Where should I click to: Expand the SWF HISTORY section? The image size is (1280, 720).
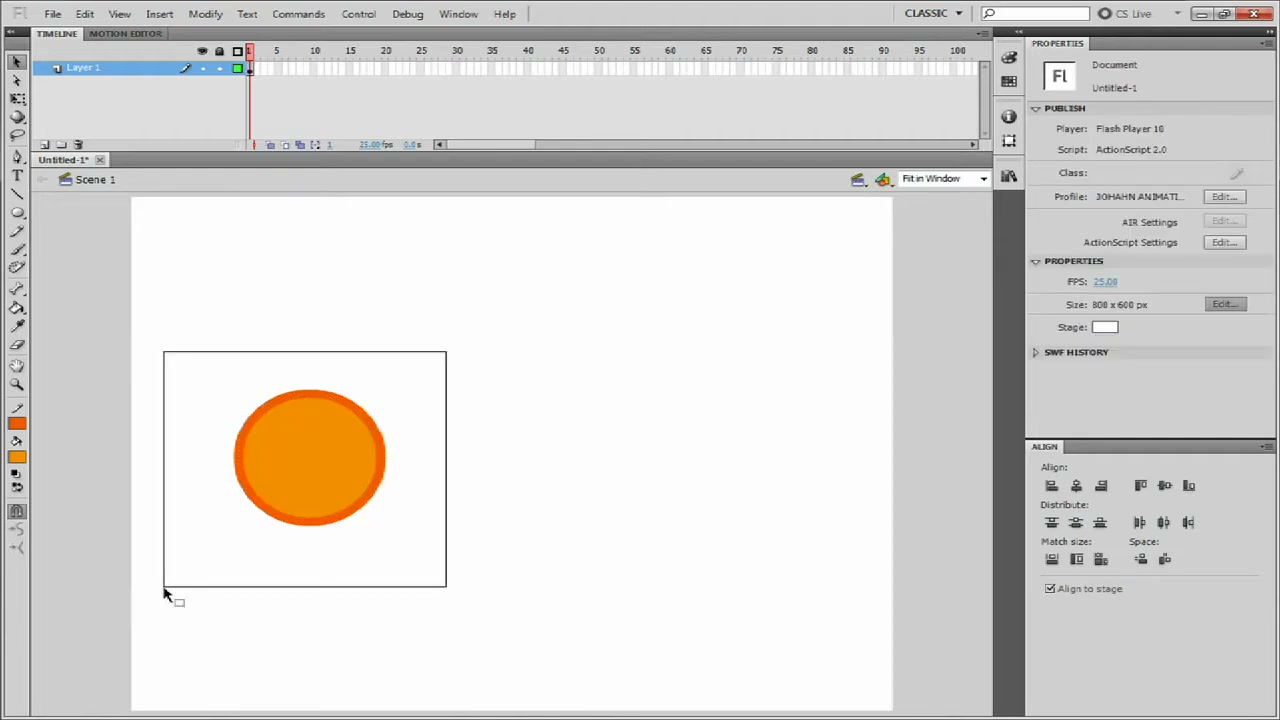coord(1036,352)
